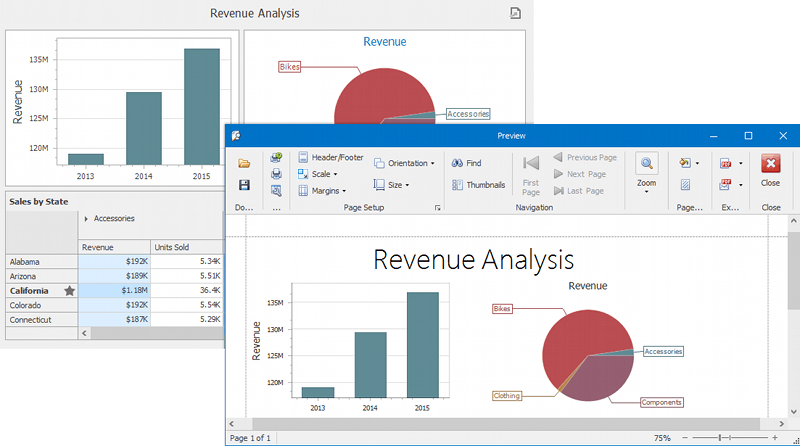Toggle the Thumbnails panel

(x=478, y=185)
